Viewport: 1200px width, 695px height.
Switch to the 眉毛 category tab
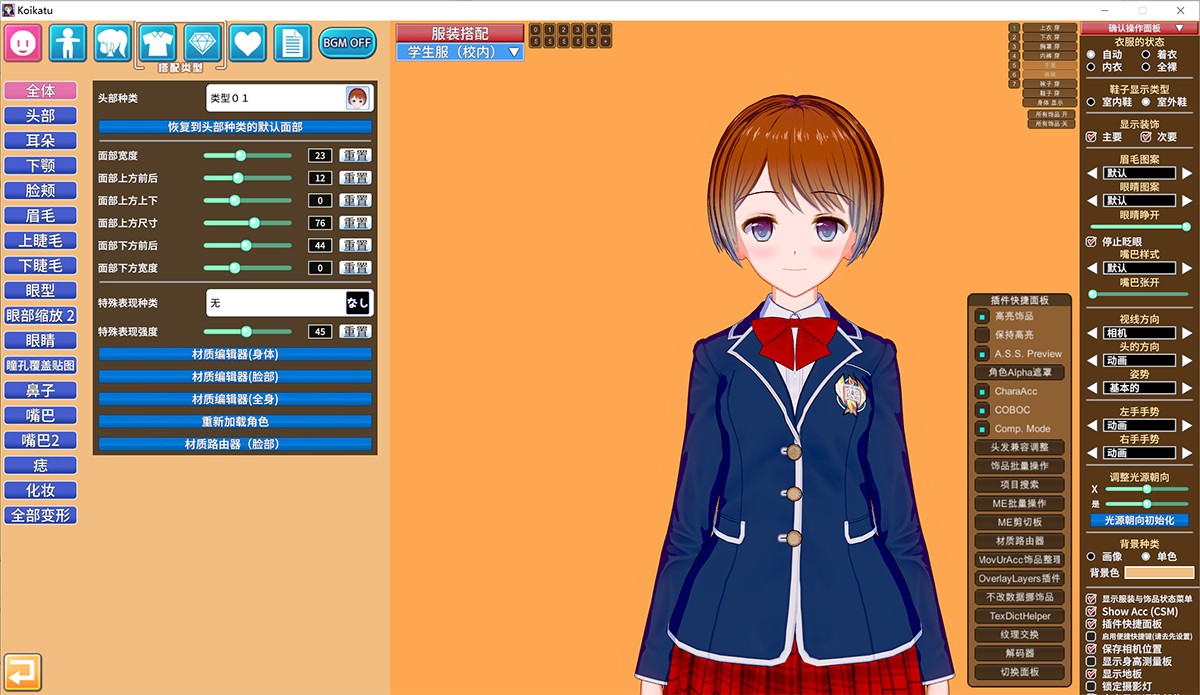tap(40, 215)
